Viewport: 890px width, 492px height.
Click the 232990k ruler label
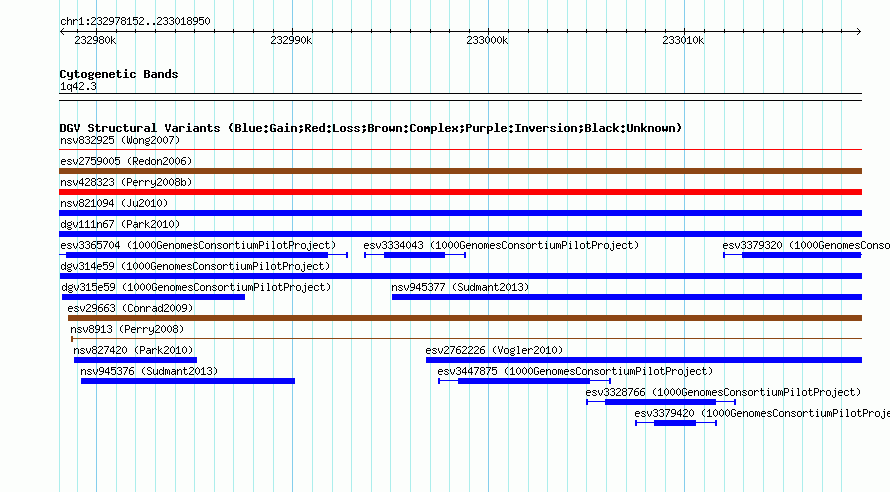291,40
